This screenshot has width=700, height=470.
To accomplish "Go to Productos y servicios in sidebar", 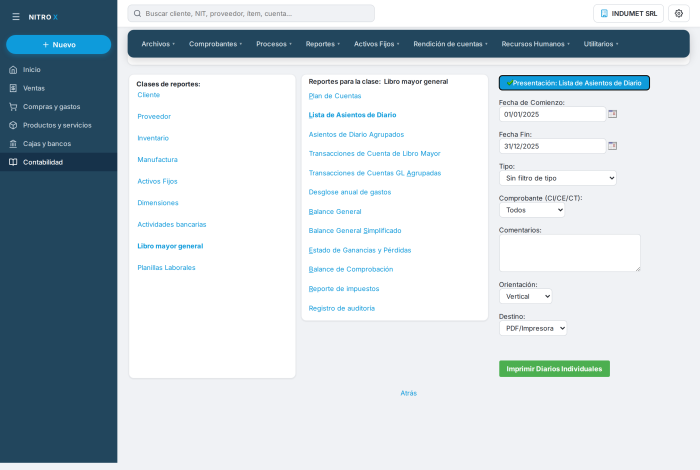I will coord(58,125).
